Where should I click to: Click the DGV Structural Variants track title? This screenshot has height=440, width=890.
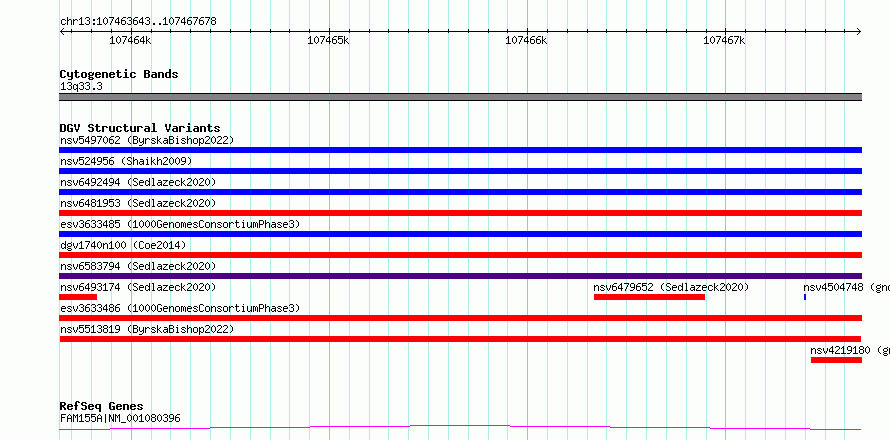[140, 128]
